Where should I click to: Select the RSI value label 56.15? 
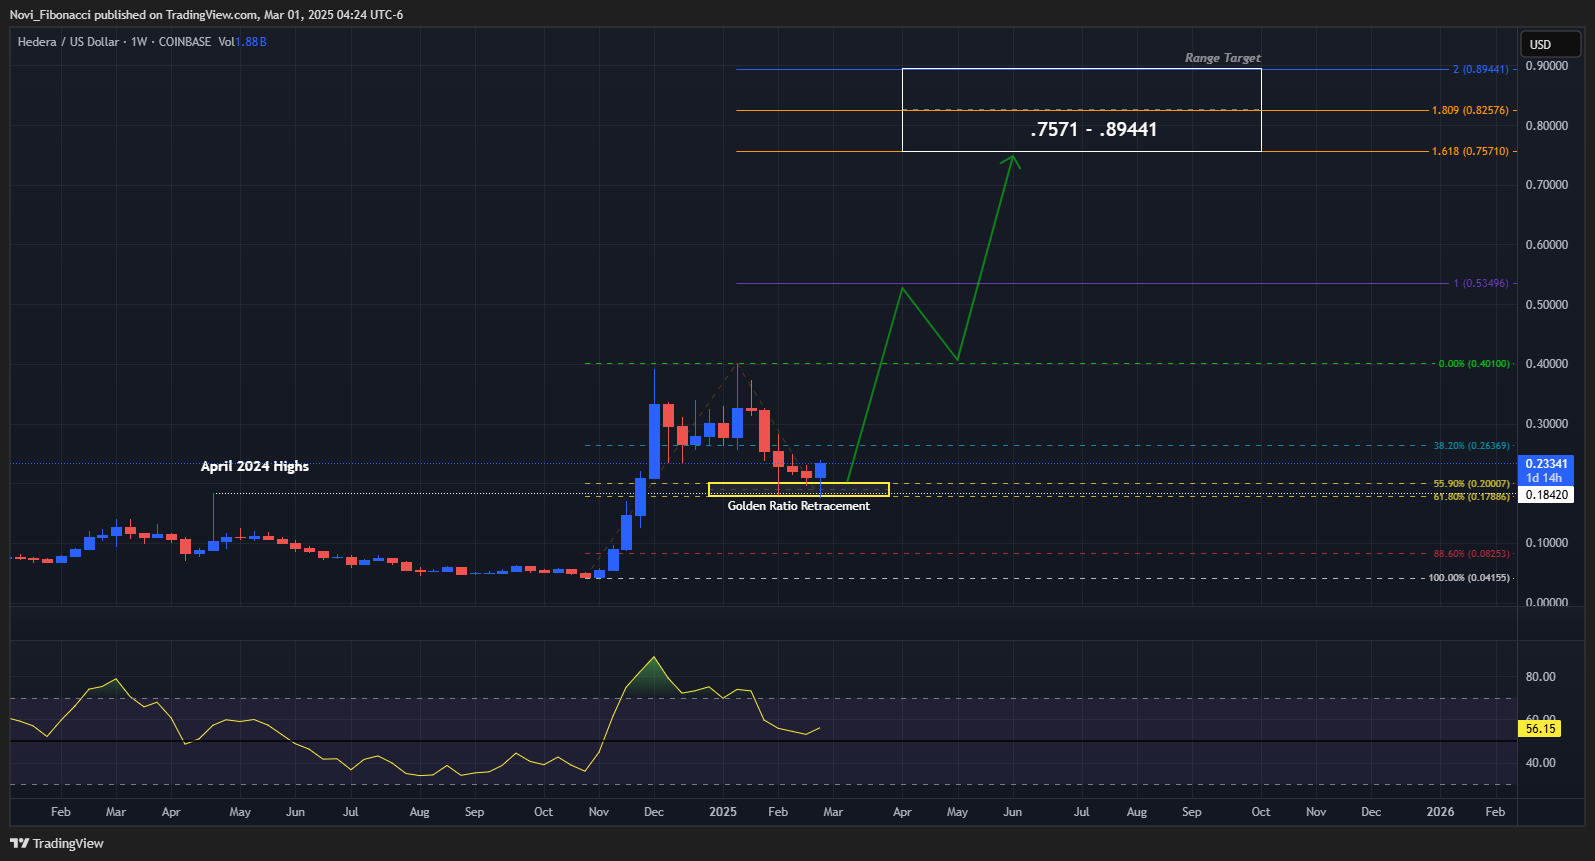[1540, 729]
